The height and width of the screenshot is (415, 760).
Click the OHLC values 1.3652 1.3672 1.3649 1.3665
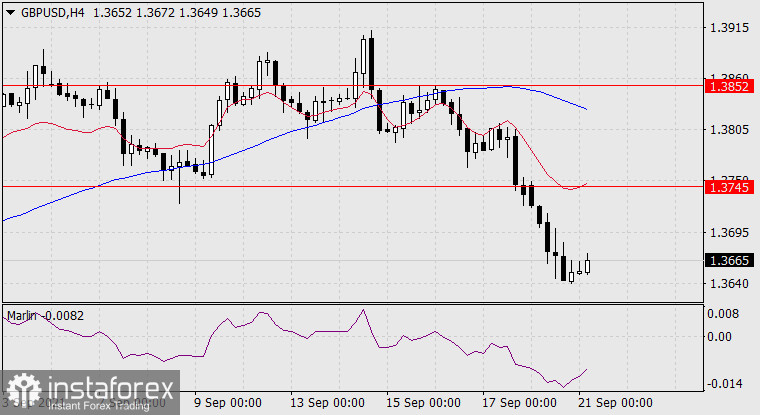point(176,13)
